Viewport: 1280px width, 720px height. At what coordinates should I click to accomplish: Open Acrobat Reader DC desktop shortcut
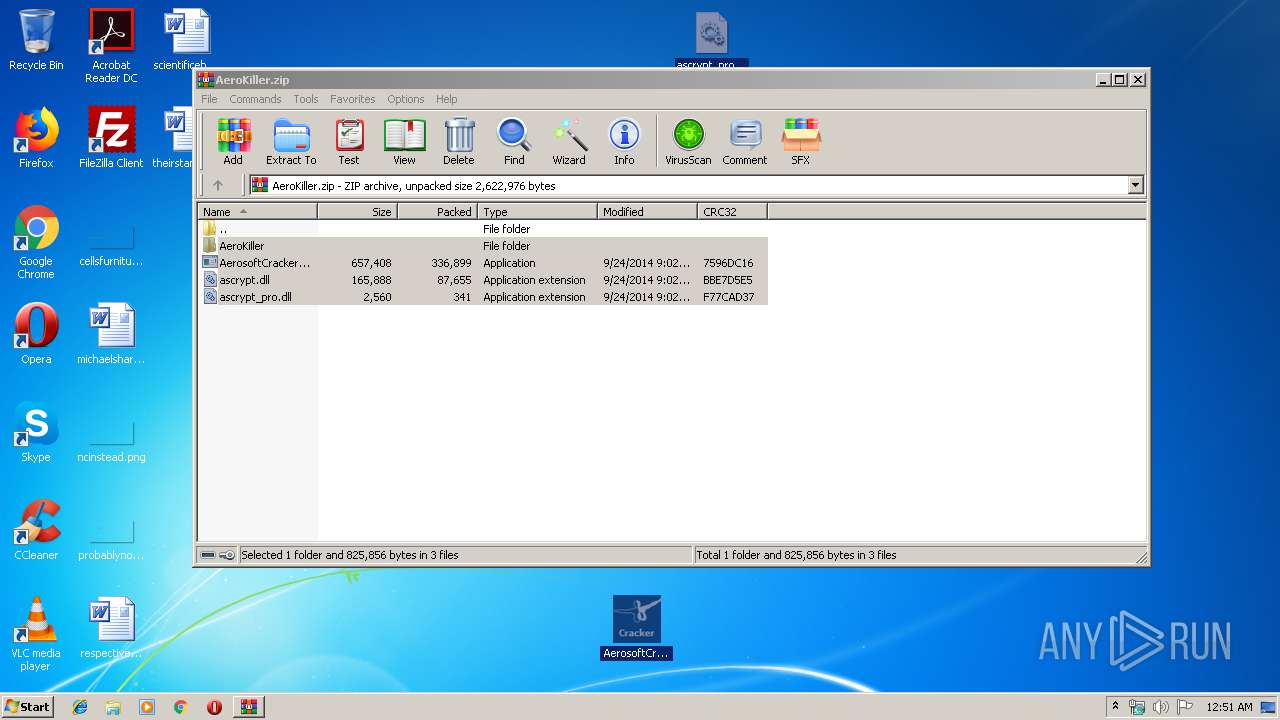pyautogui.click(x=111, y=46)
